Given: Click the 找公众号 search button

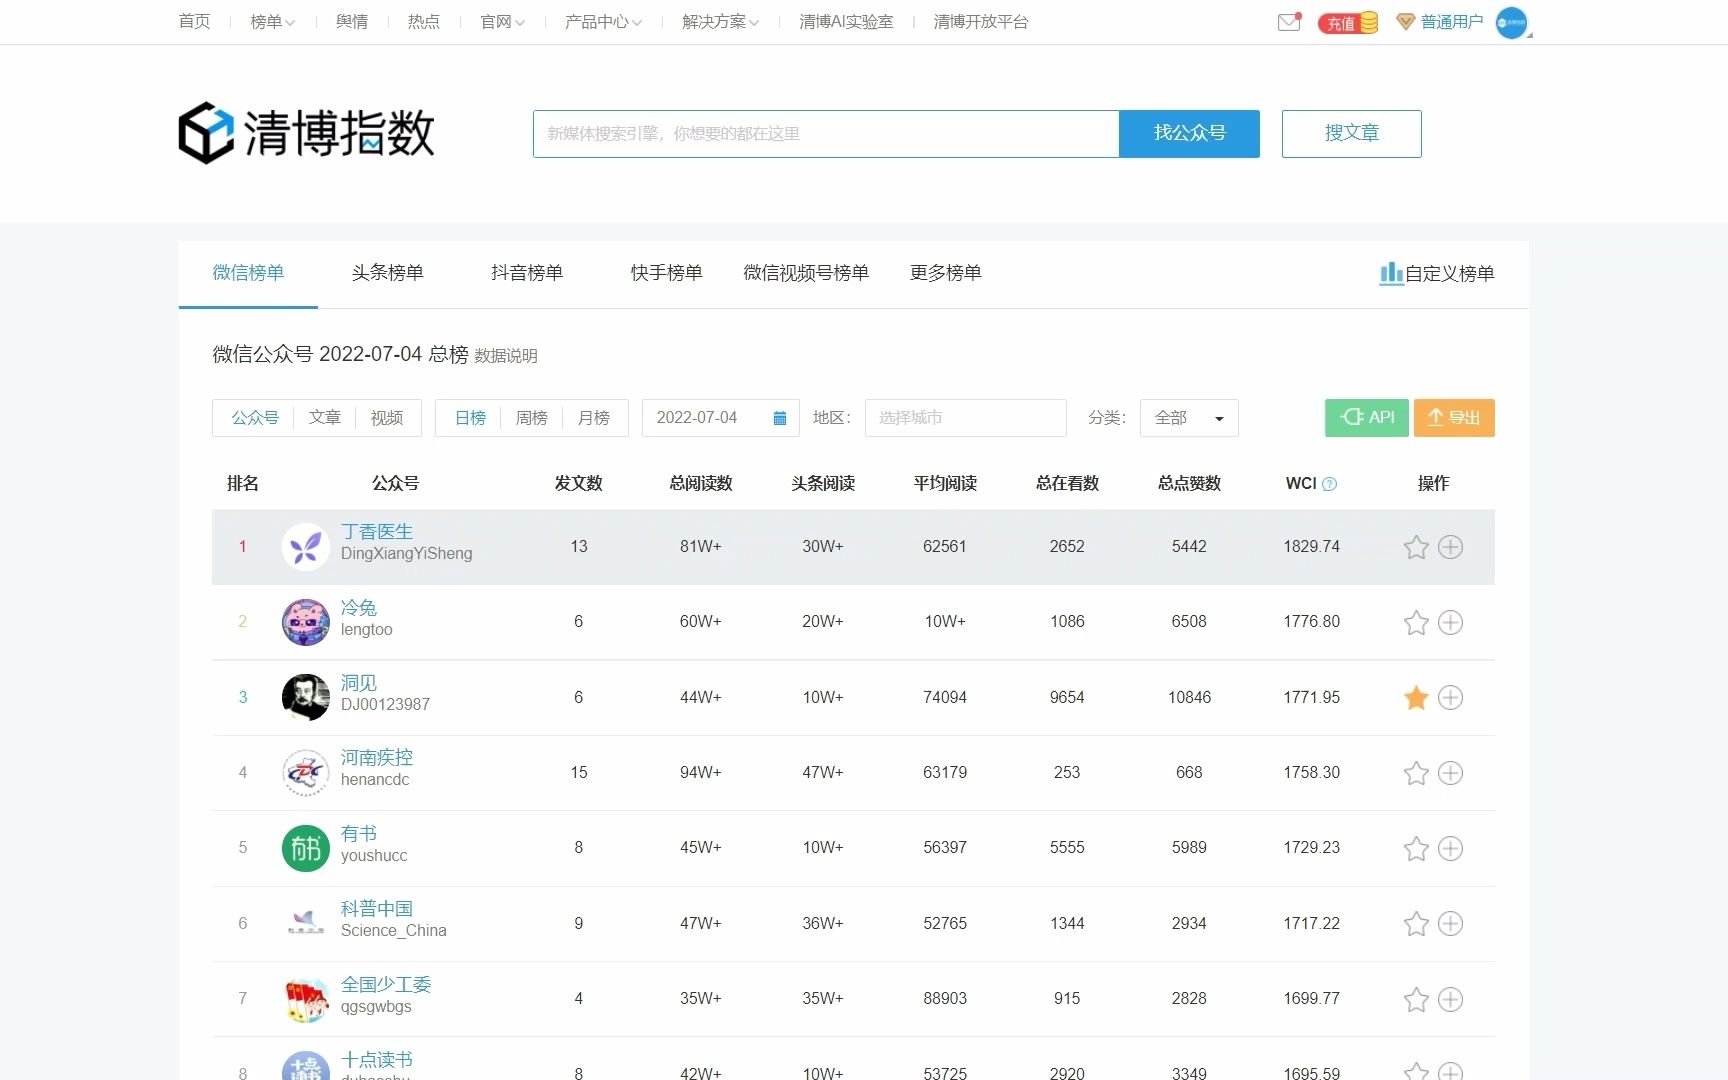Looking at the screenshot, I should click(x=1189, y=134).
